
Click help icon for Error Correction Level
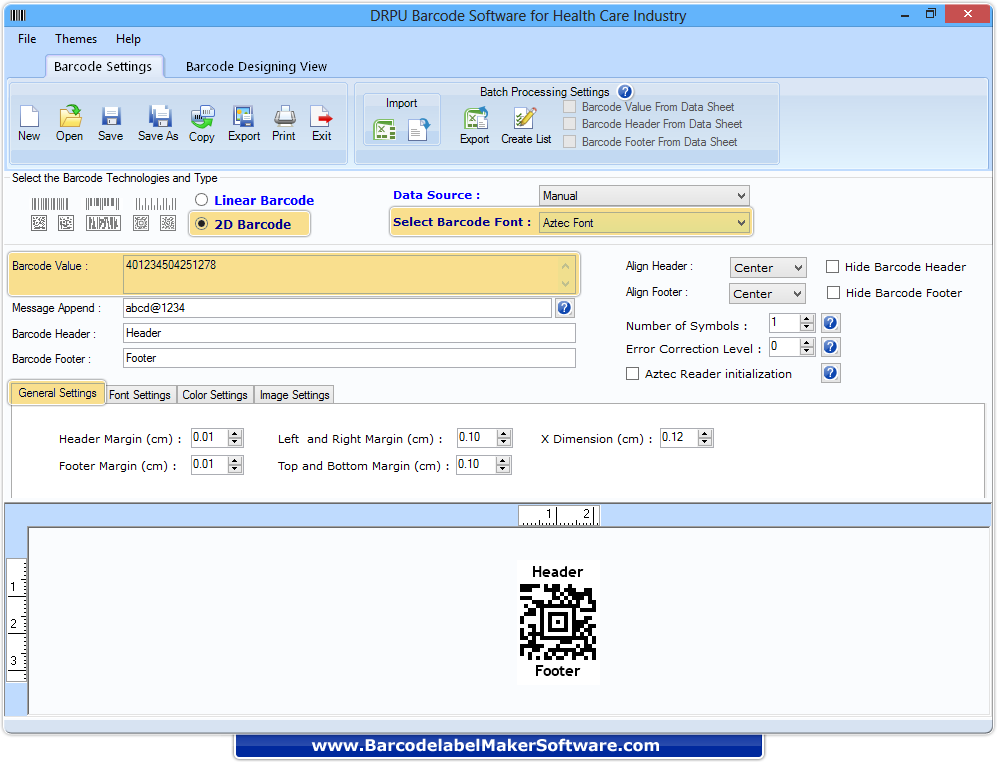(830, 347)
